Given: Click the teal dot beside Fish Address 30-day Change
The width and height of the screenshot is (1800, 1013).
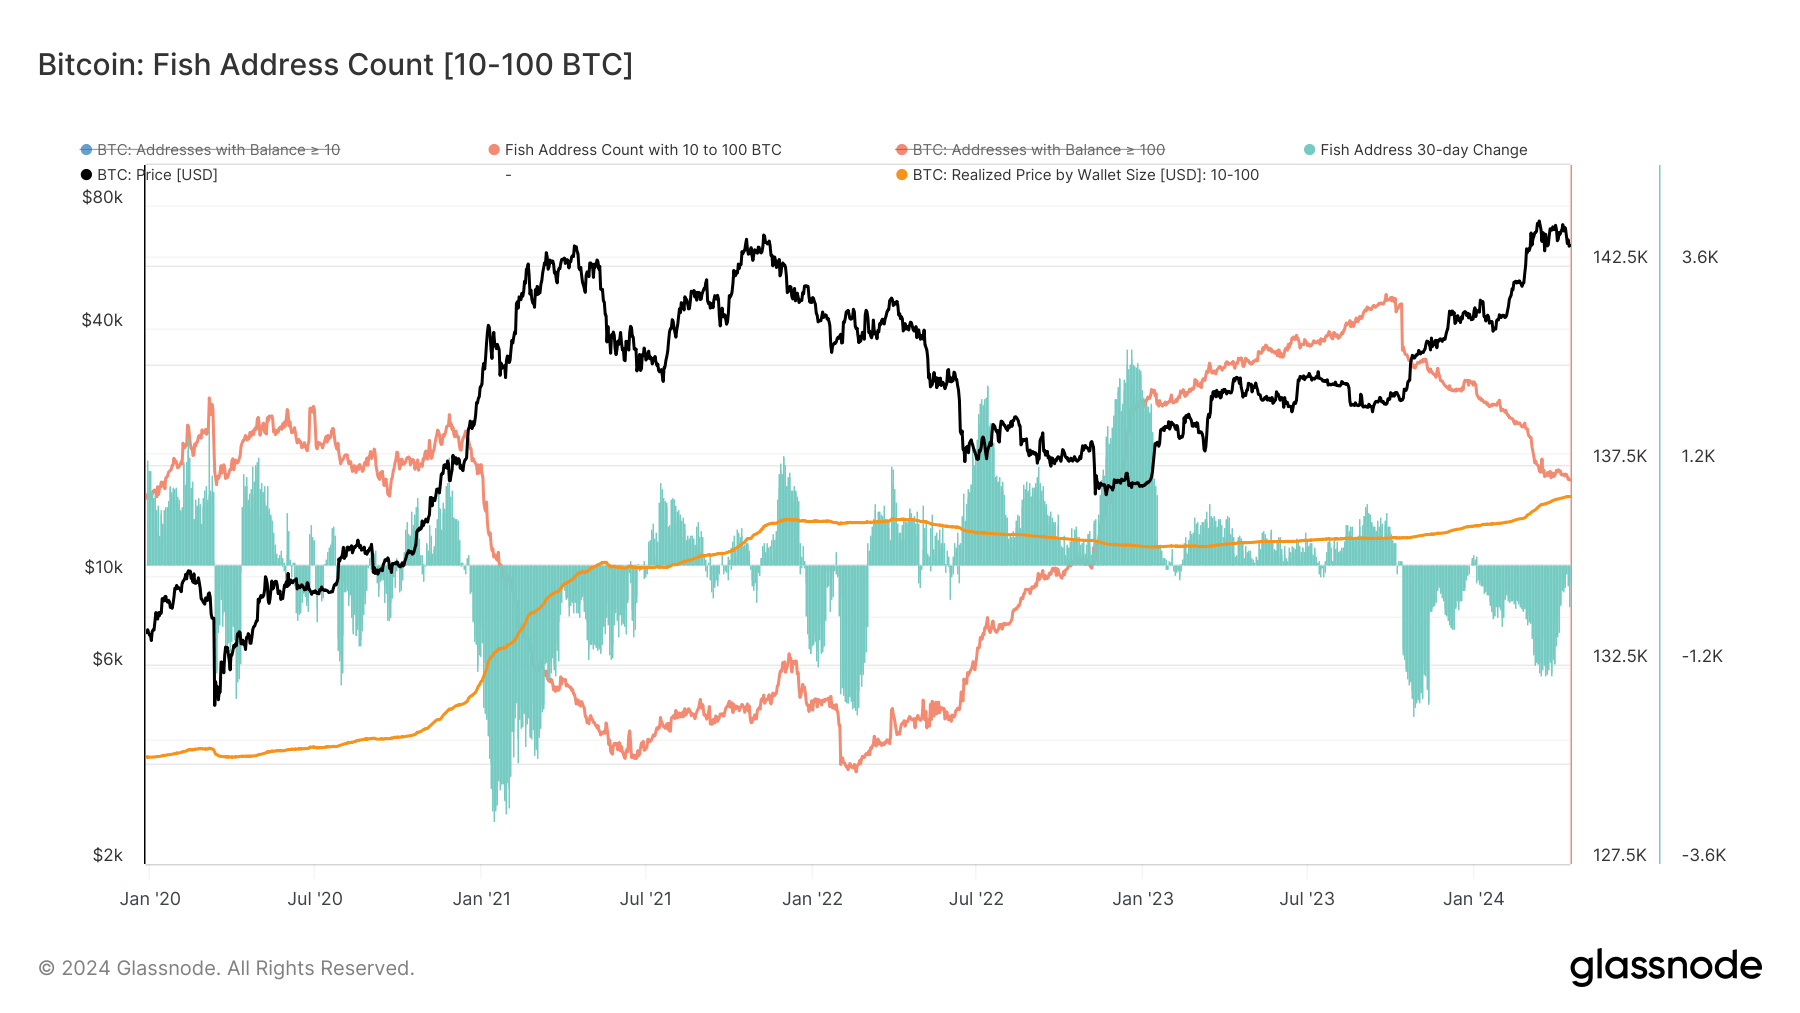Looking at the screenshot, I should pos(1309,150).
